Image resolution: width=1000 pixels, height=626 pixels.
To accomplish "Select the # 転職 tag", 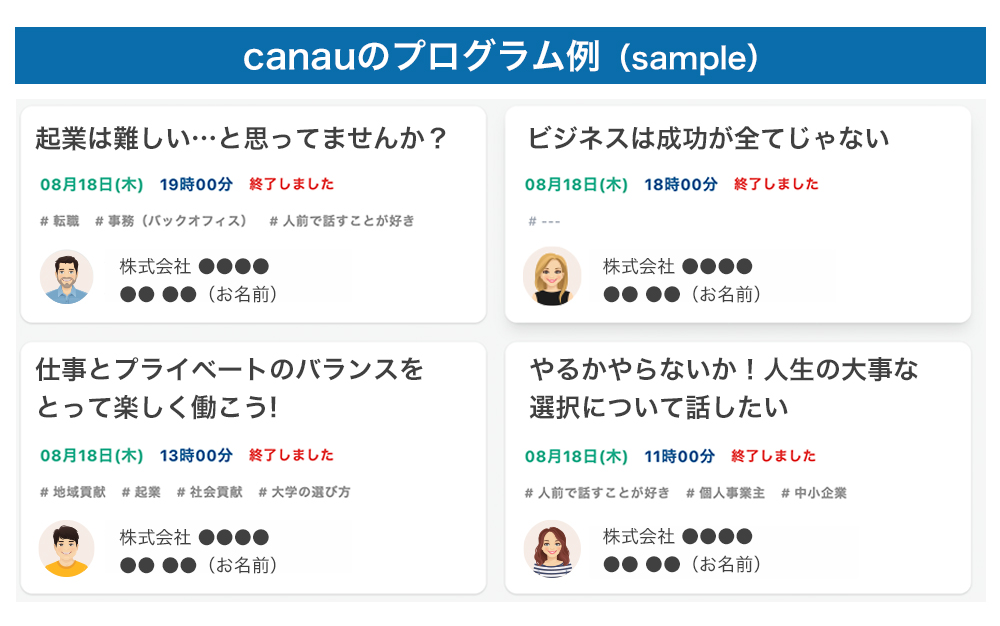I will coord(59,221).
